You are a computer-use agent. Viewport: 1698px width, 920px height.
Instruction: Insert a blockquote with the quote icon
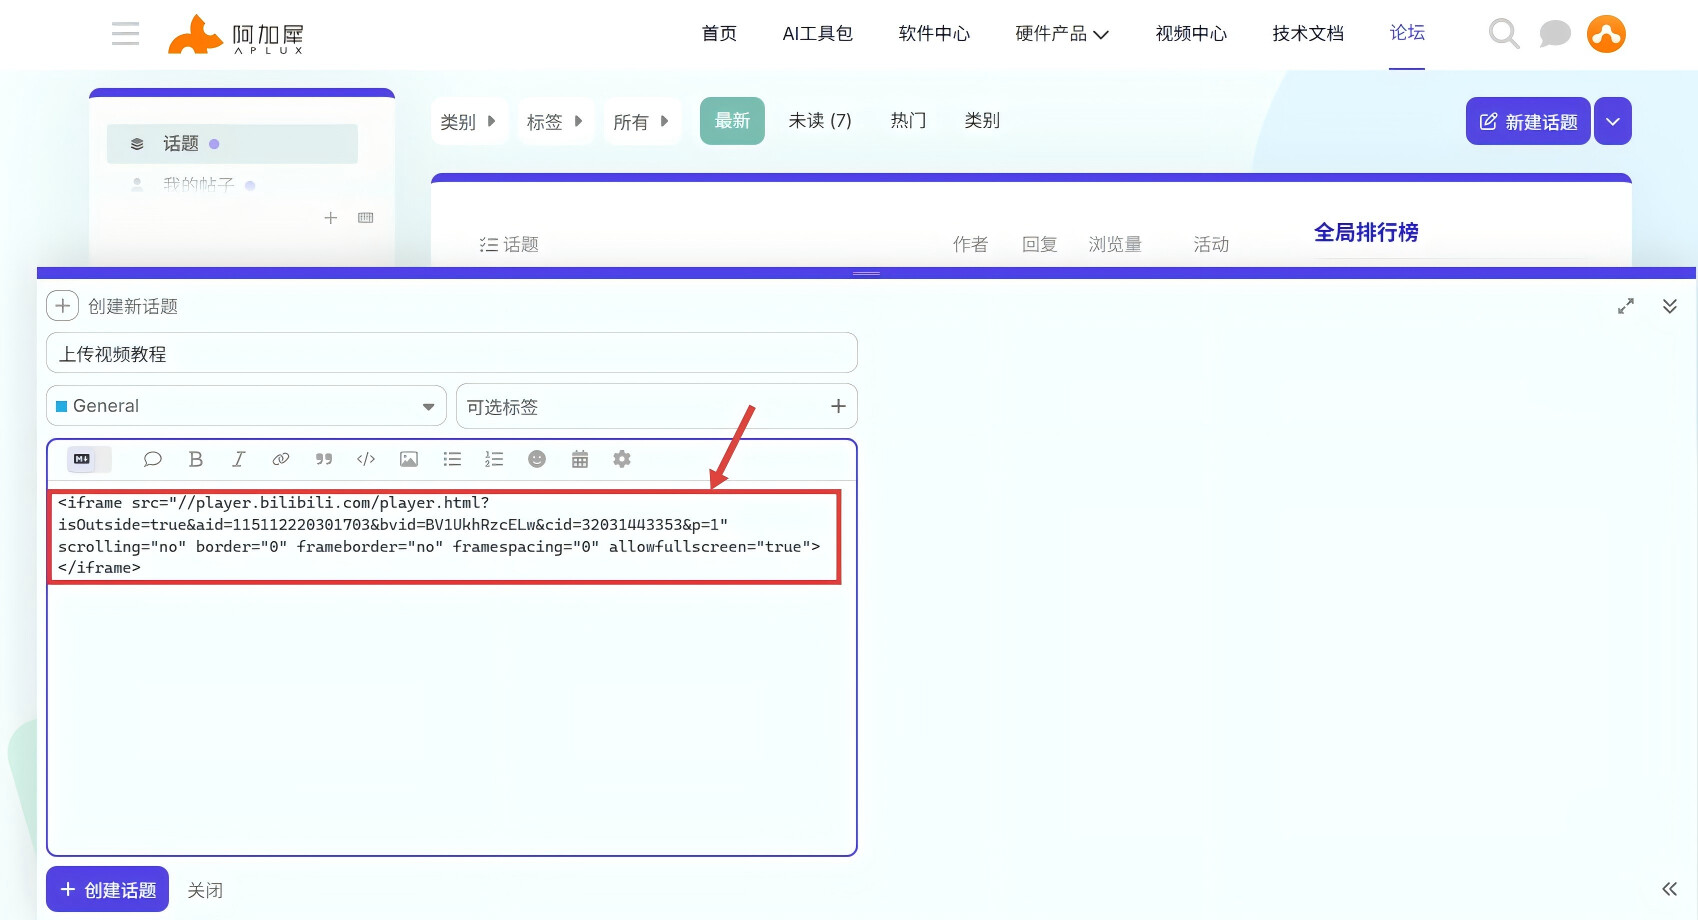coord(323,459)
